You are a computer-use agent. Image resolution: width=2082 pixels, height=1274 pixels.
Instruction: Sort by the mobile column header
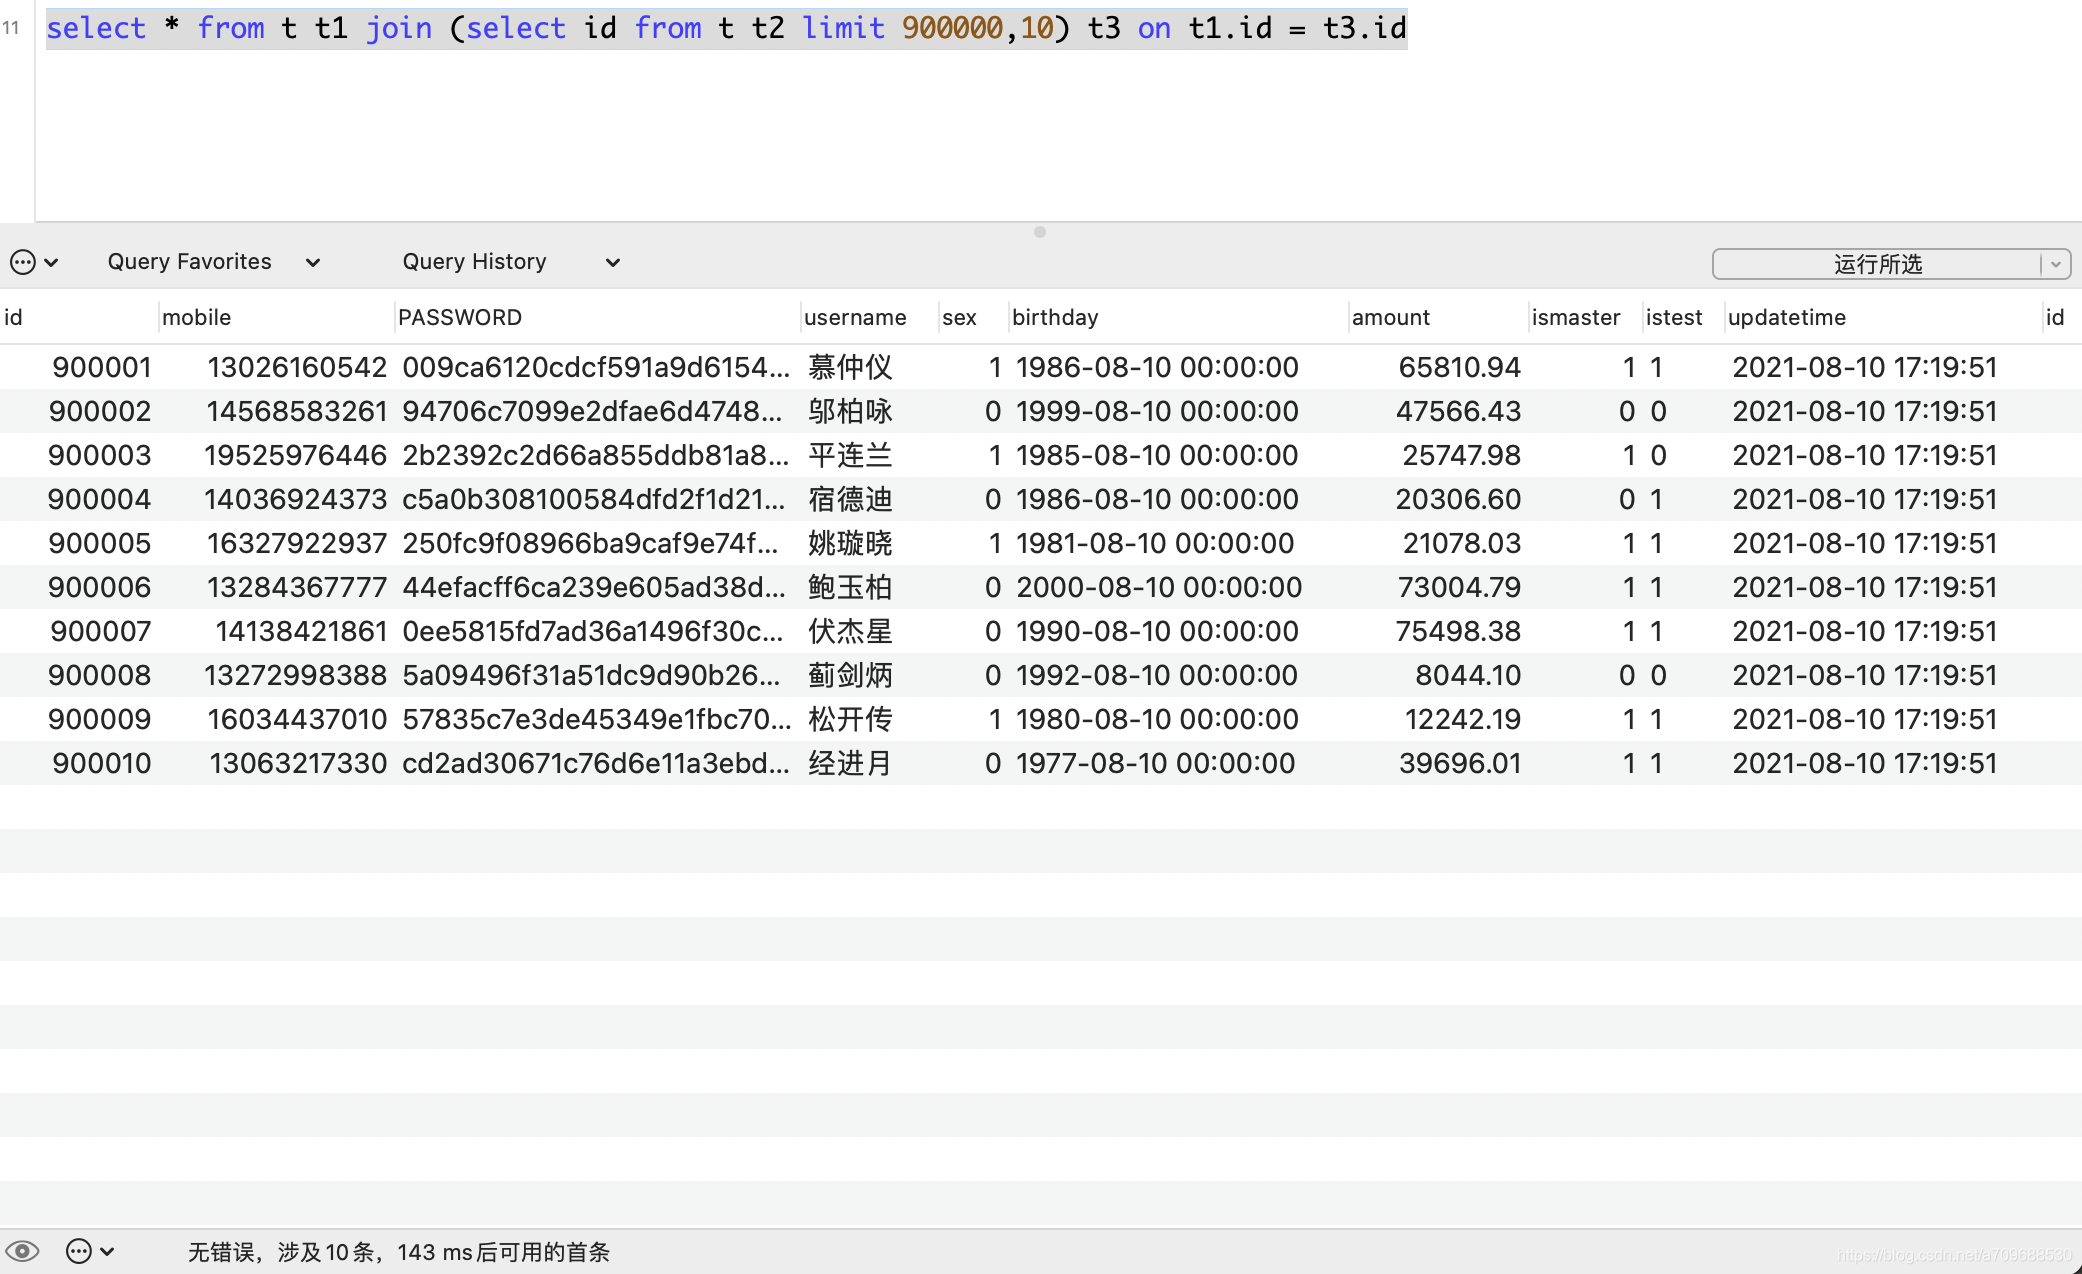tap(196, 317)
